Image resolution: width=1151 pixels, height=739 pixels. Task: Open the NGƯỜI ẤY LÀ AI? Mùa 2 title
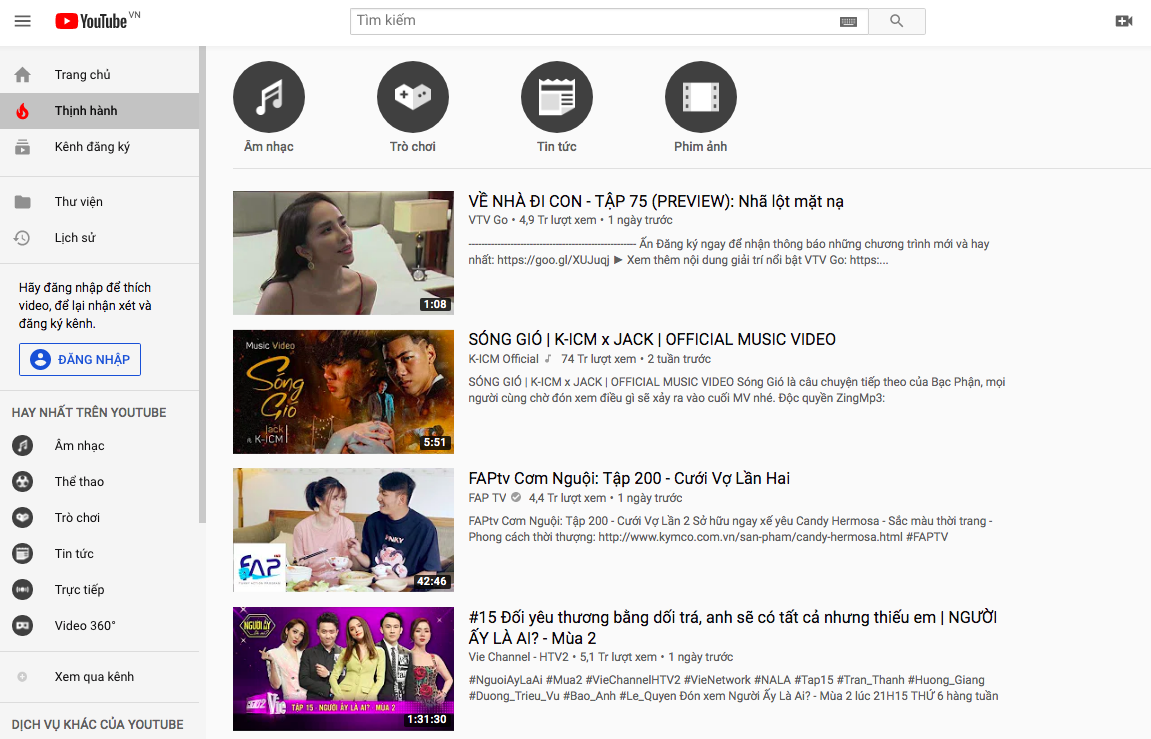point(733,627)
